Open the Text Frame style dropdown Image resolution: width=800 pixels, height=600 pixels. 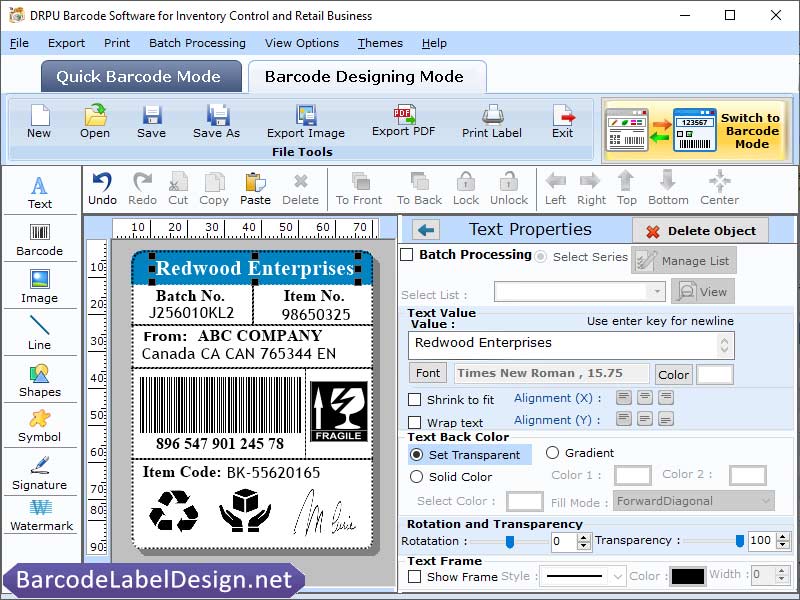tap(582, 575)
